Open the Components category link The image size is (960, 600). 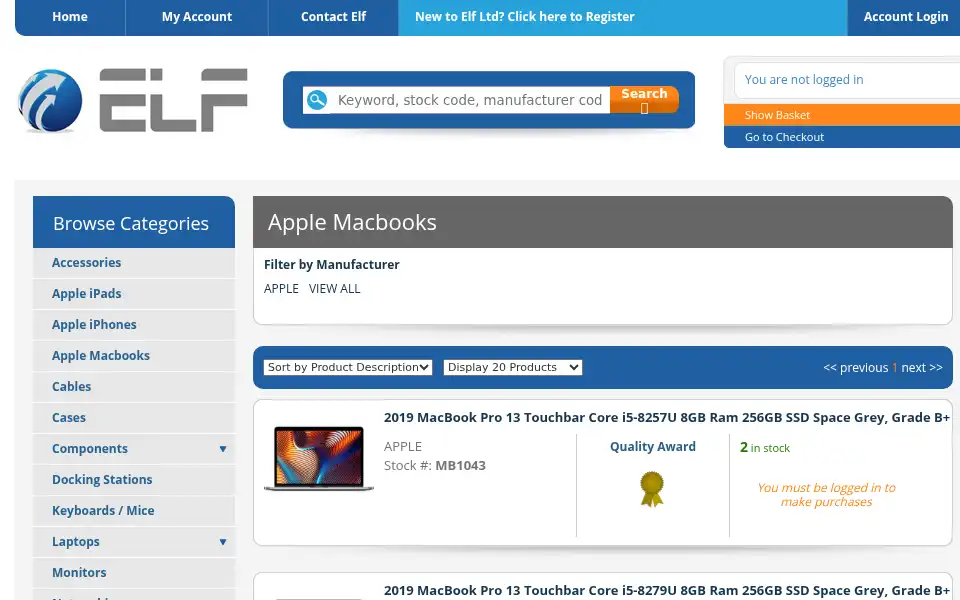(x=90, y=449)
